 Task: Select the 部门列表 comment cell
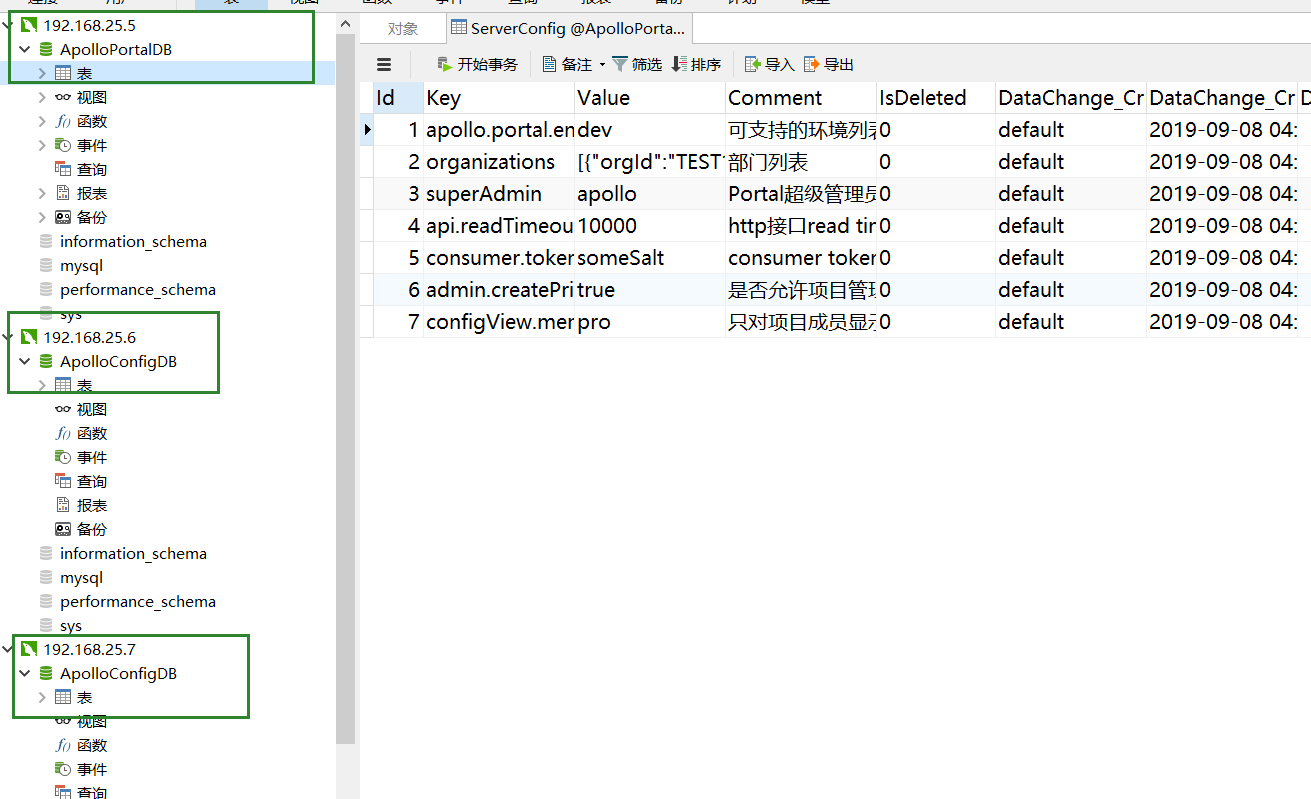click(801, 162)
